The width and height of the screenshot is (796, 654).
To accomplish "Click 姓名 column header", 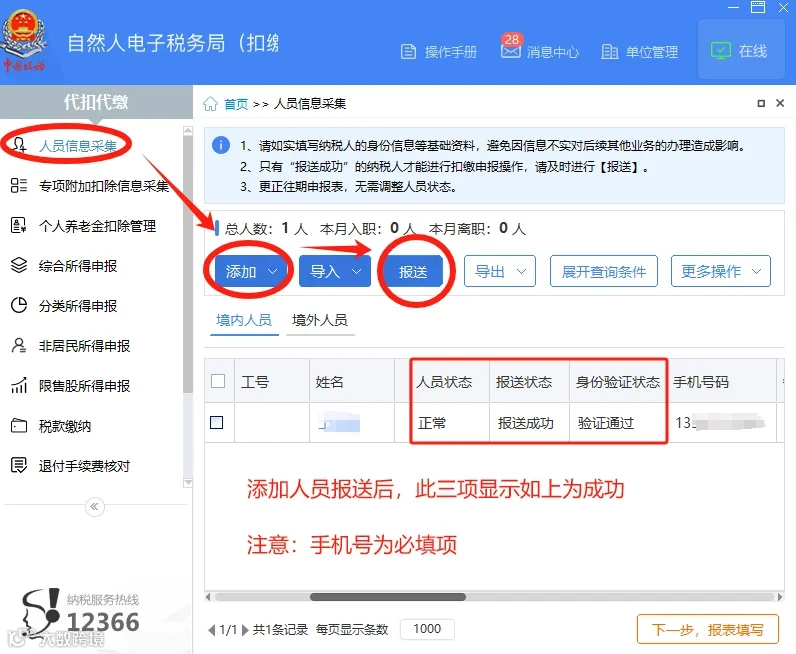I will (x=352, y=381).
